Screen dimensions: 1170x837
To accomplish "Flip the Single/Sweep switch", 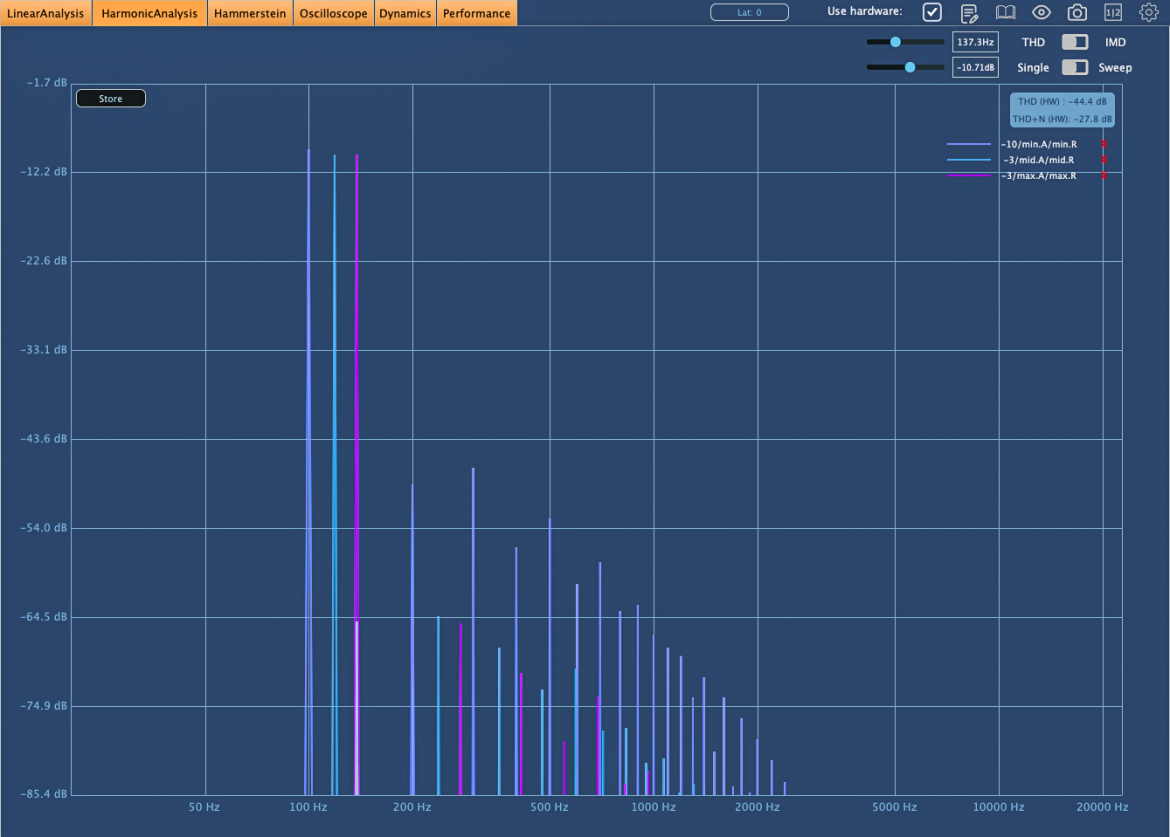I will point(1074,67).
